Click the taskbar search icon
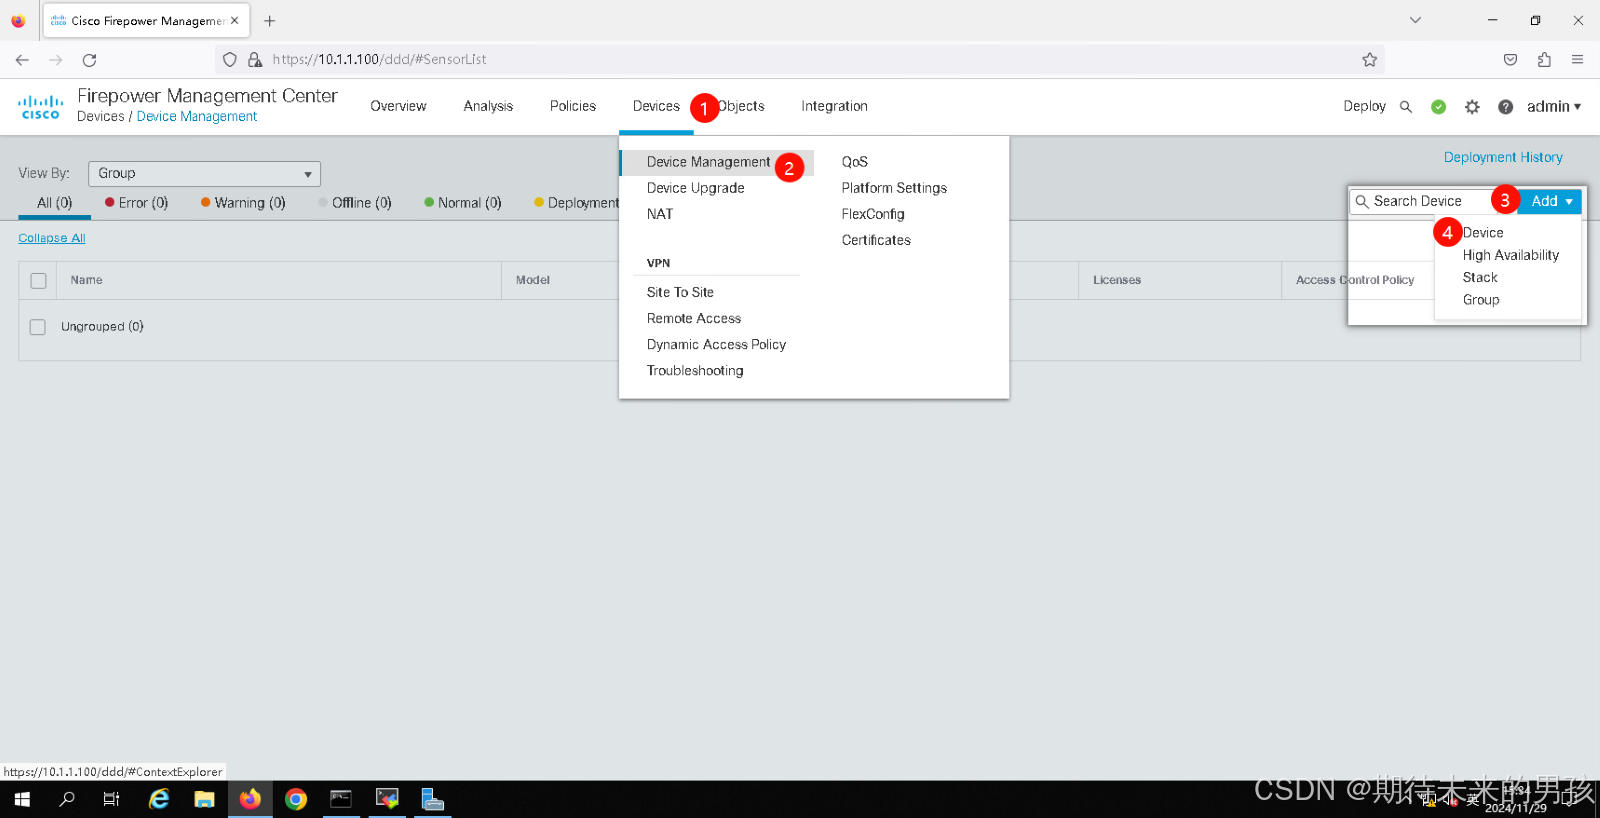 pyautogui.click(x=67, y=799)
